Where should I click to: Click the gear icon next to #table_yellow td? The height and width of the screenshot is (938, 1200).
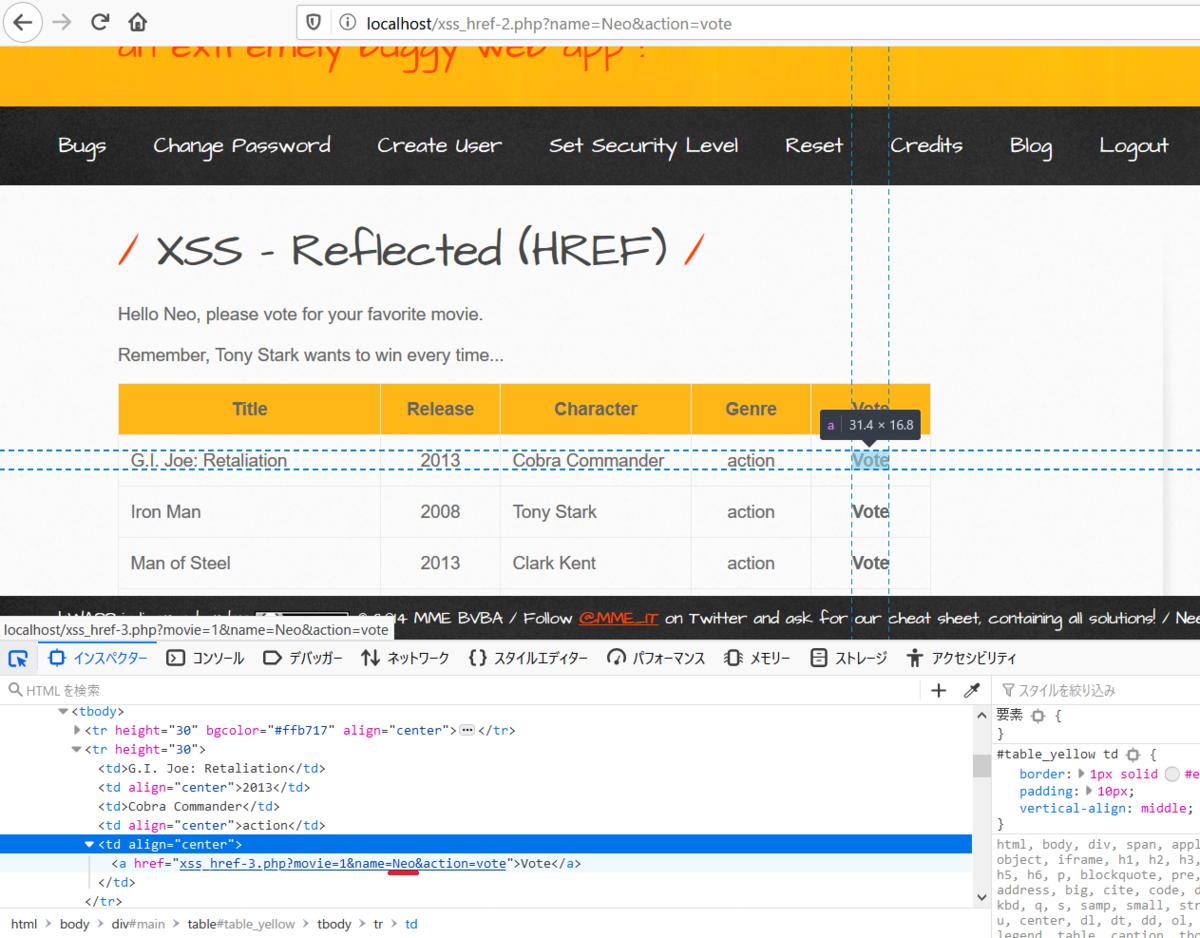(1133, 755)
